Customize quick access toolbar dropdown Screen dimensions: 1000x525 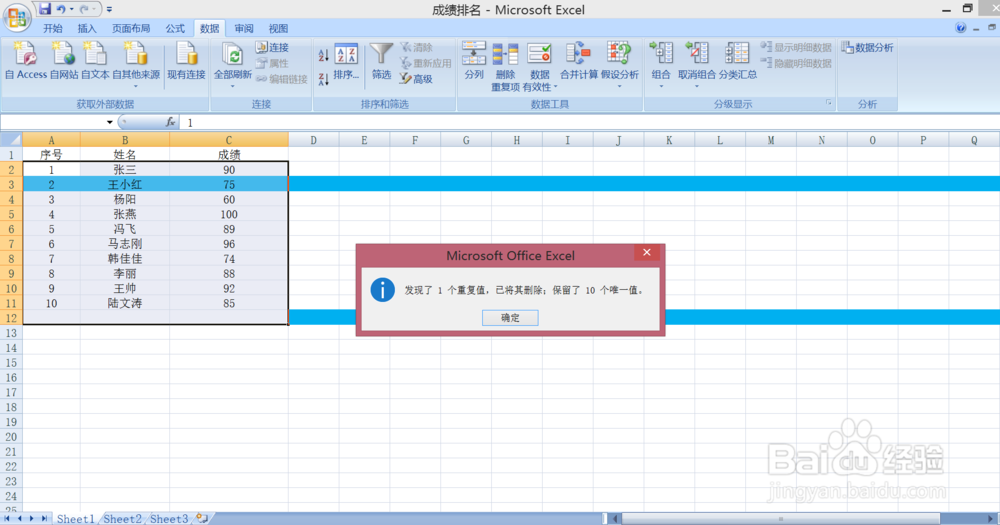[109, 9]
